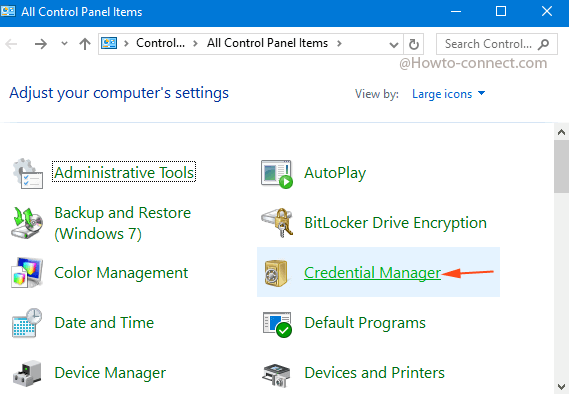Image resolution: width=569 pixels, height=394 pixels.
Task: Go up one level
Action: point(85,44)
